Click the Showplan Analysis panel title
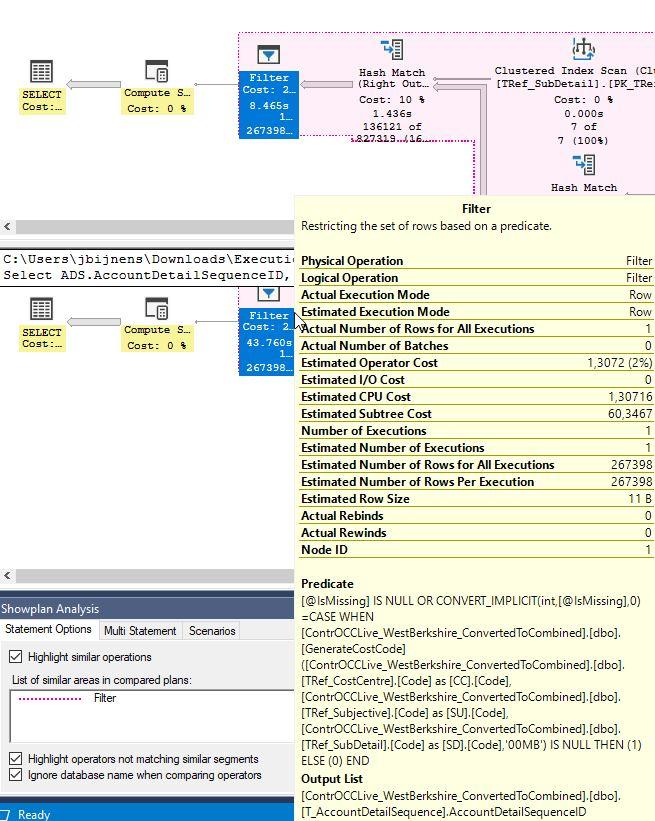This screenshot has height=821, width=655. point(50,609)
